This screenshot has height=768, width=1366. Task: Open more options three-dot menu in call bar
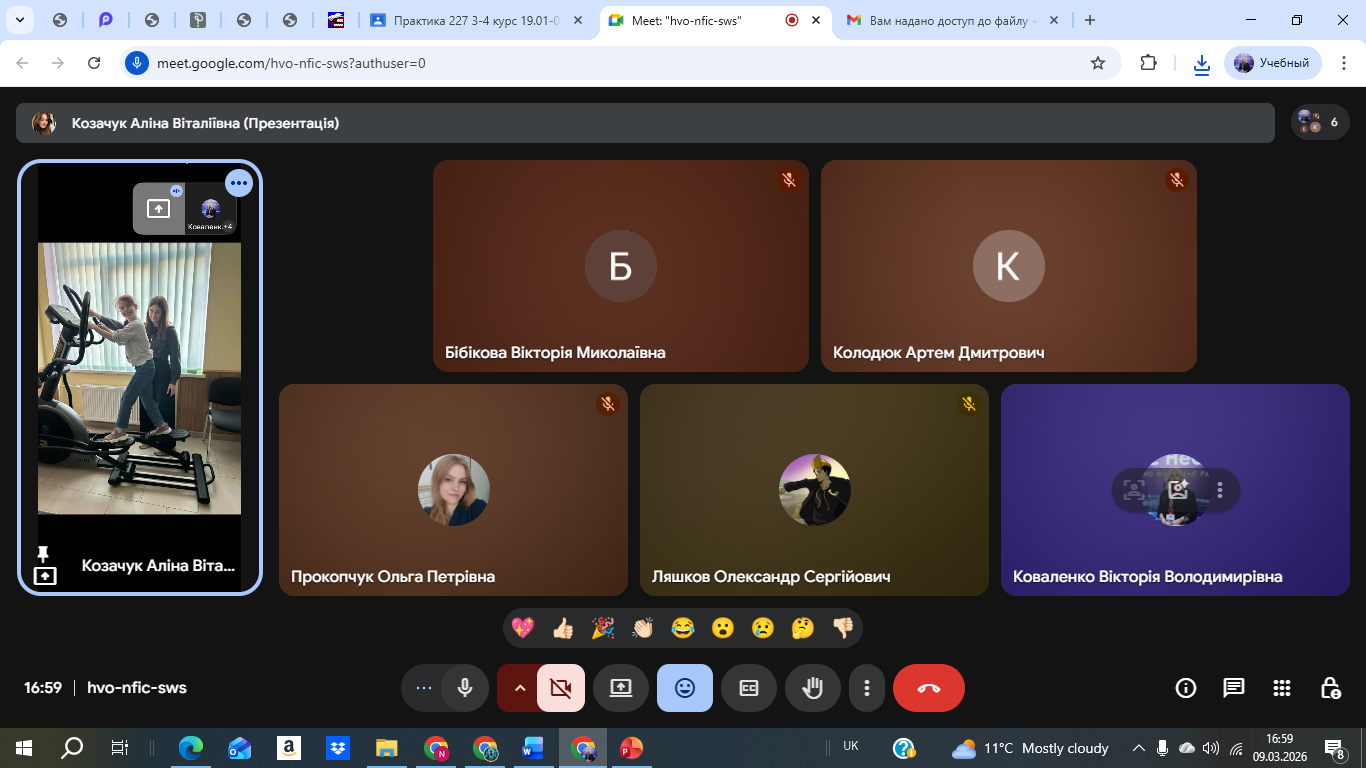coord(867,688)
